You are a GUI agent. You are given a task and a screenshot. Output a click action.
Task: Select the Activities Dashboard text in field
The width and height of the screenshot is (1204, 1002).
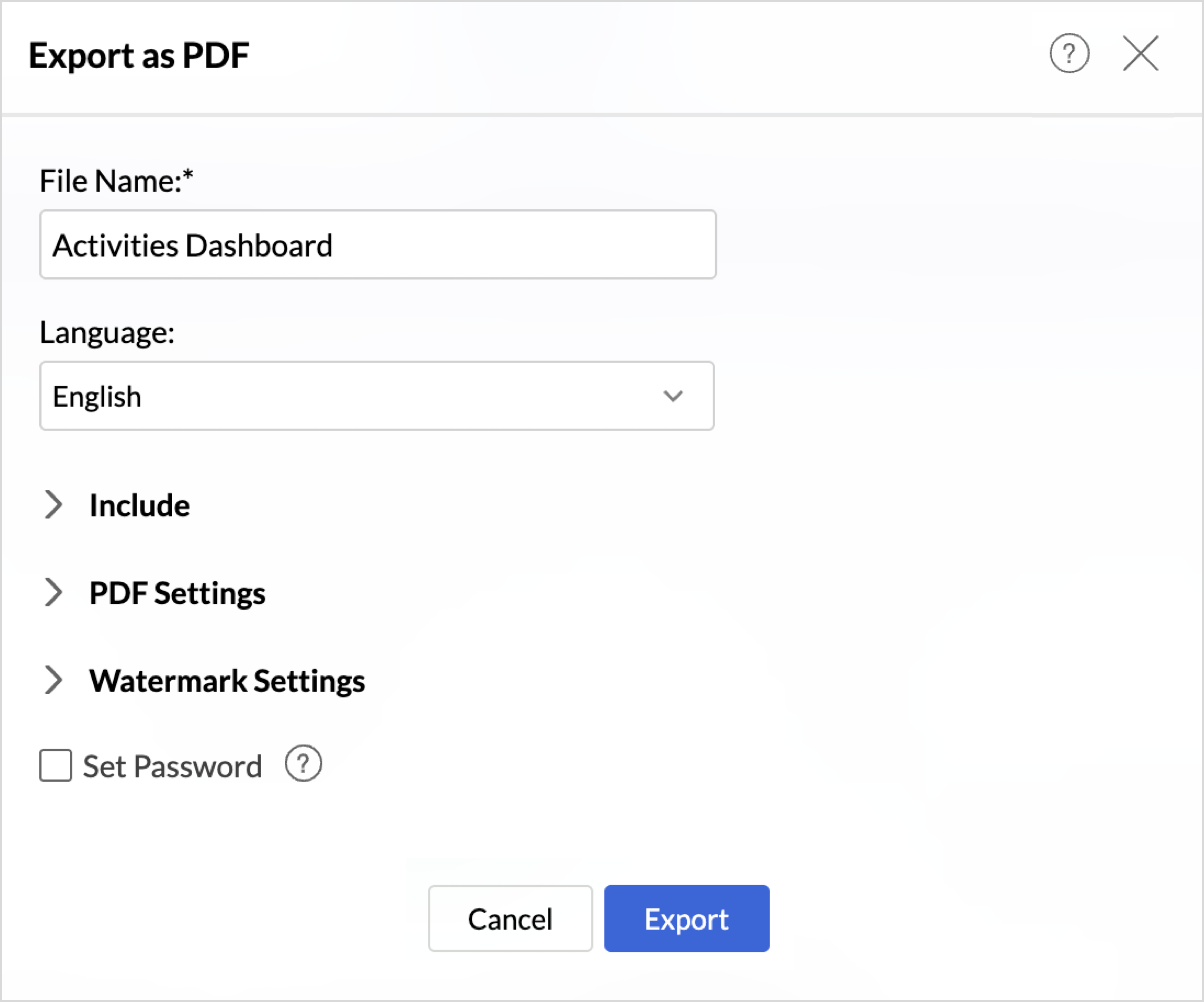coord(192,245)
